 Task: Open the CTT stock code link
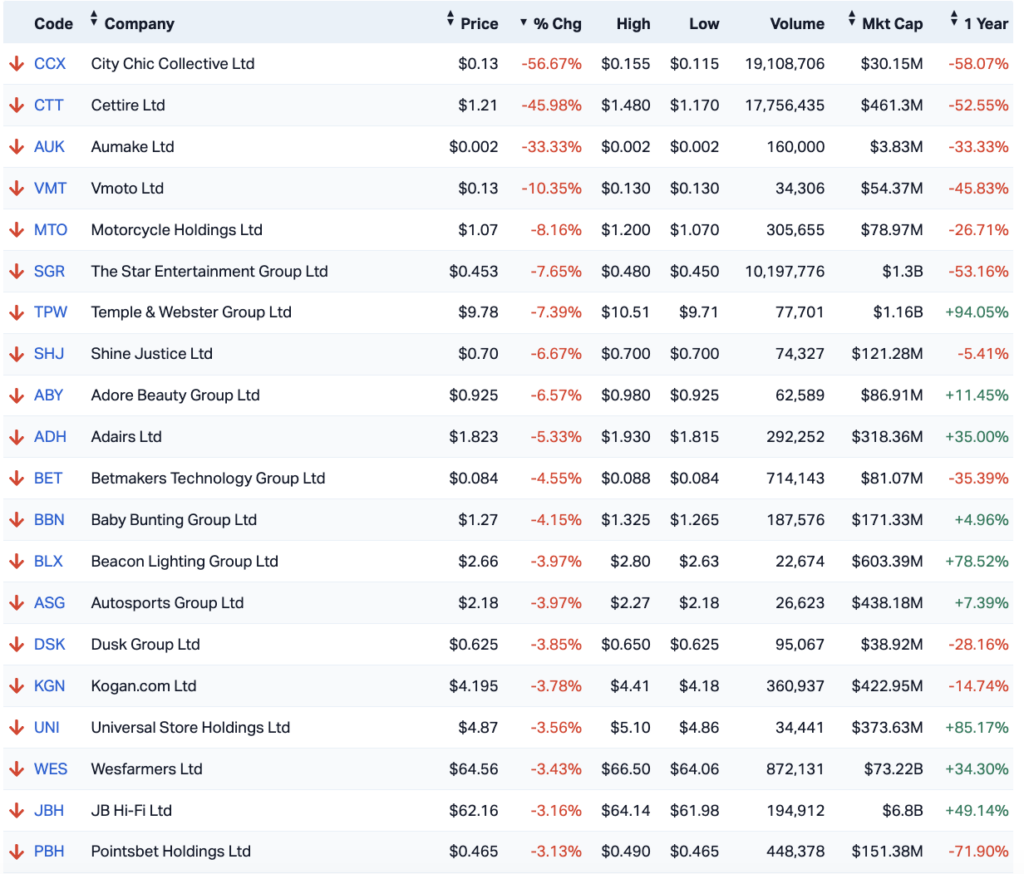pos(48,105)
